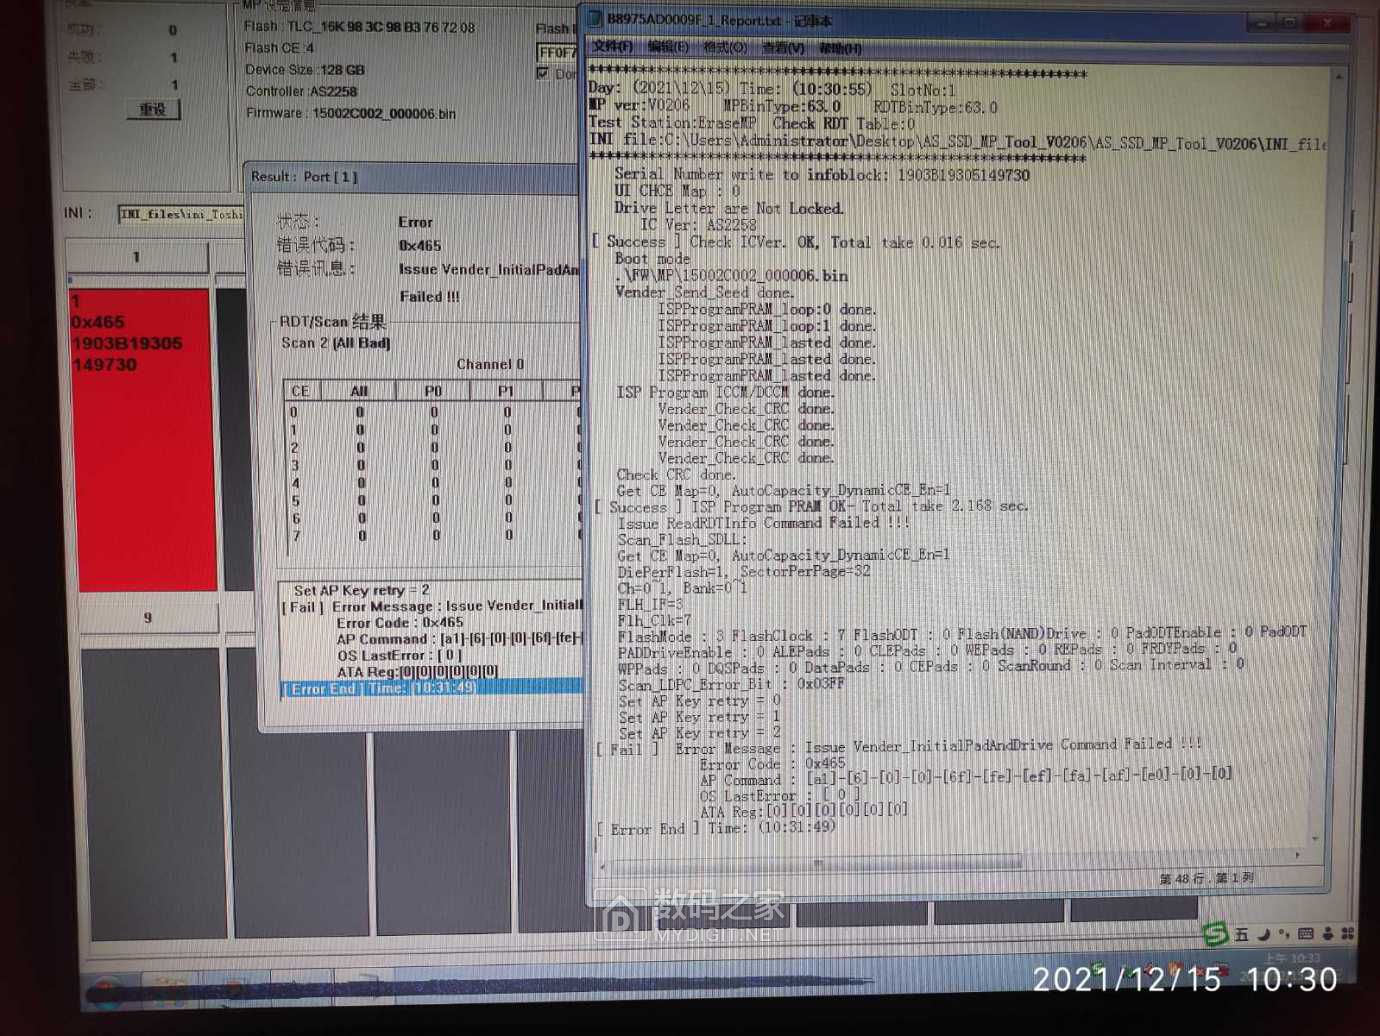The image size is (1380, 1036).
Task: Click the 'OS LastError : [ 0 ]' line in Result log
Action: [399, 655]
